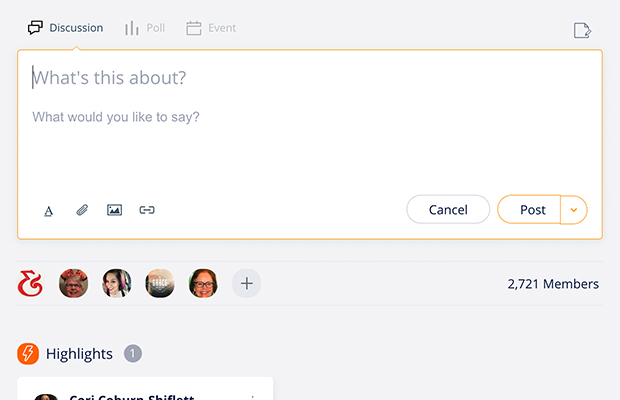Open the last member avatar with glasses

tap(203, 284)
